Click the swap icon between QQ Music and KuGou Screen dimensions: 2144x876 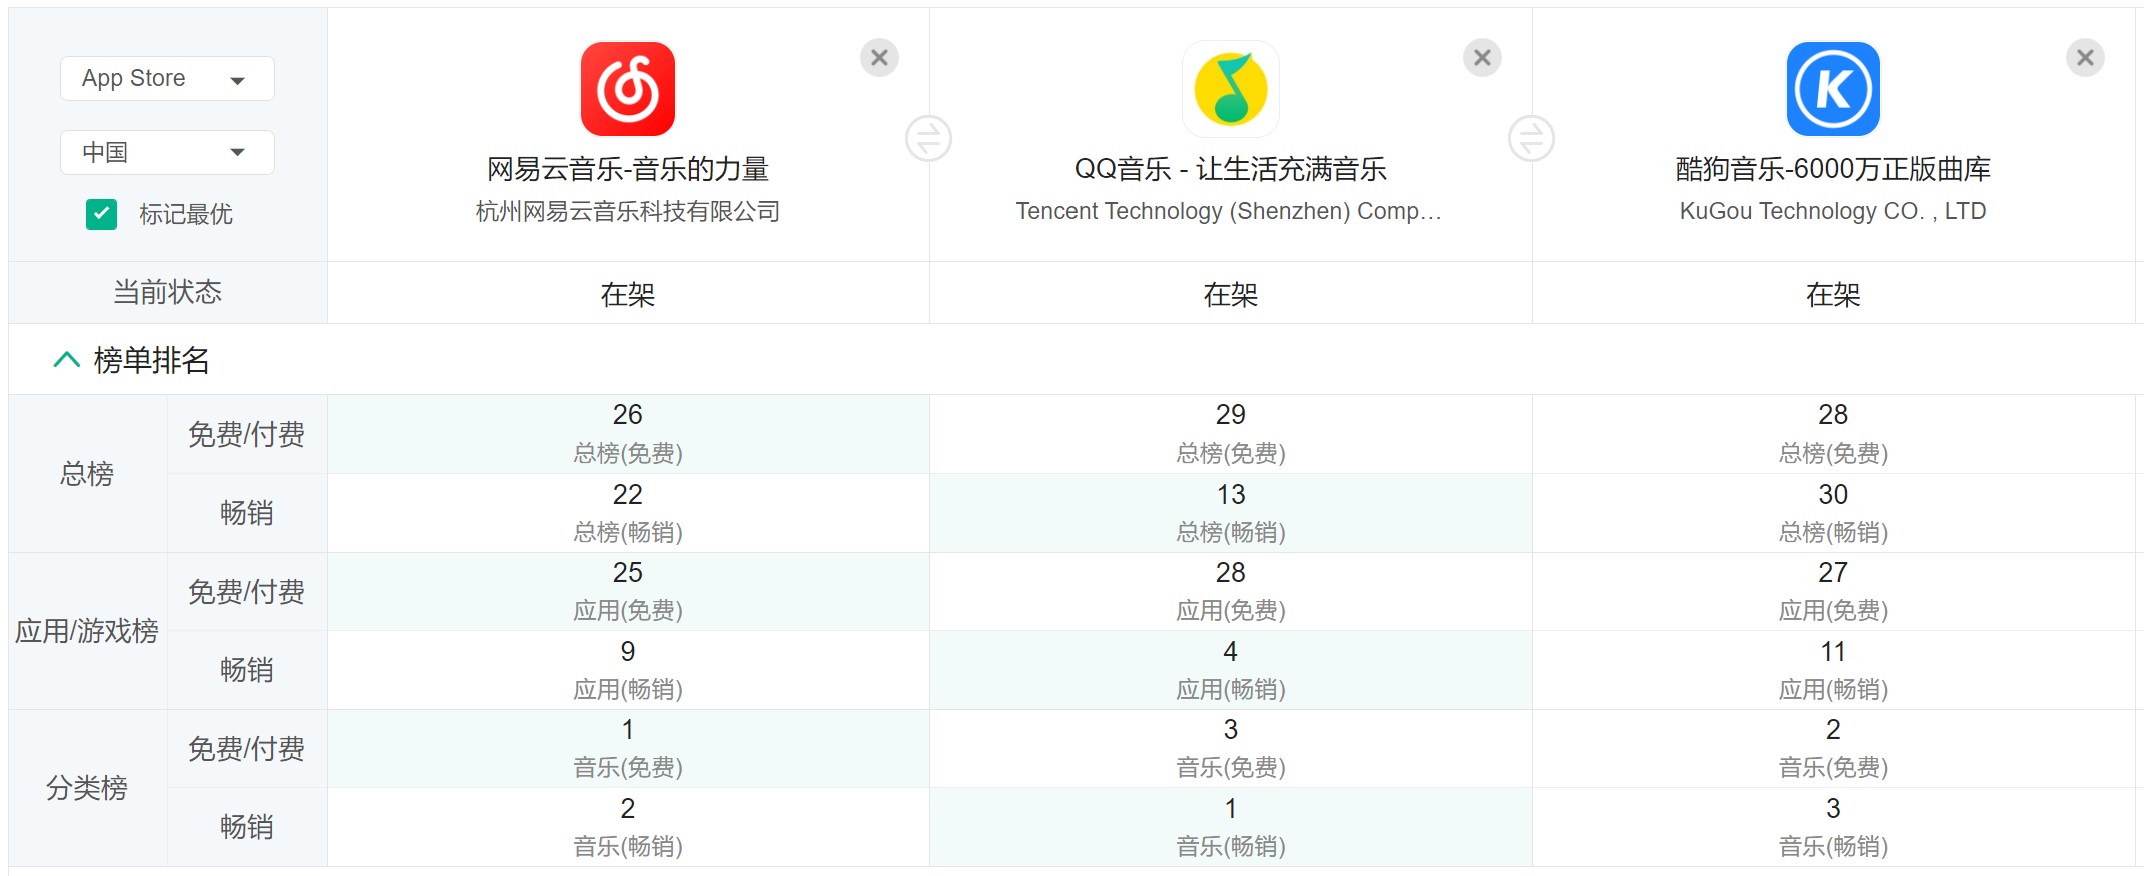point(1532,138)
